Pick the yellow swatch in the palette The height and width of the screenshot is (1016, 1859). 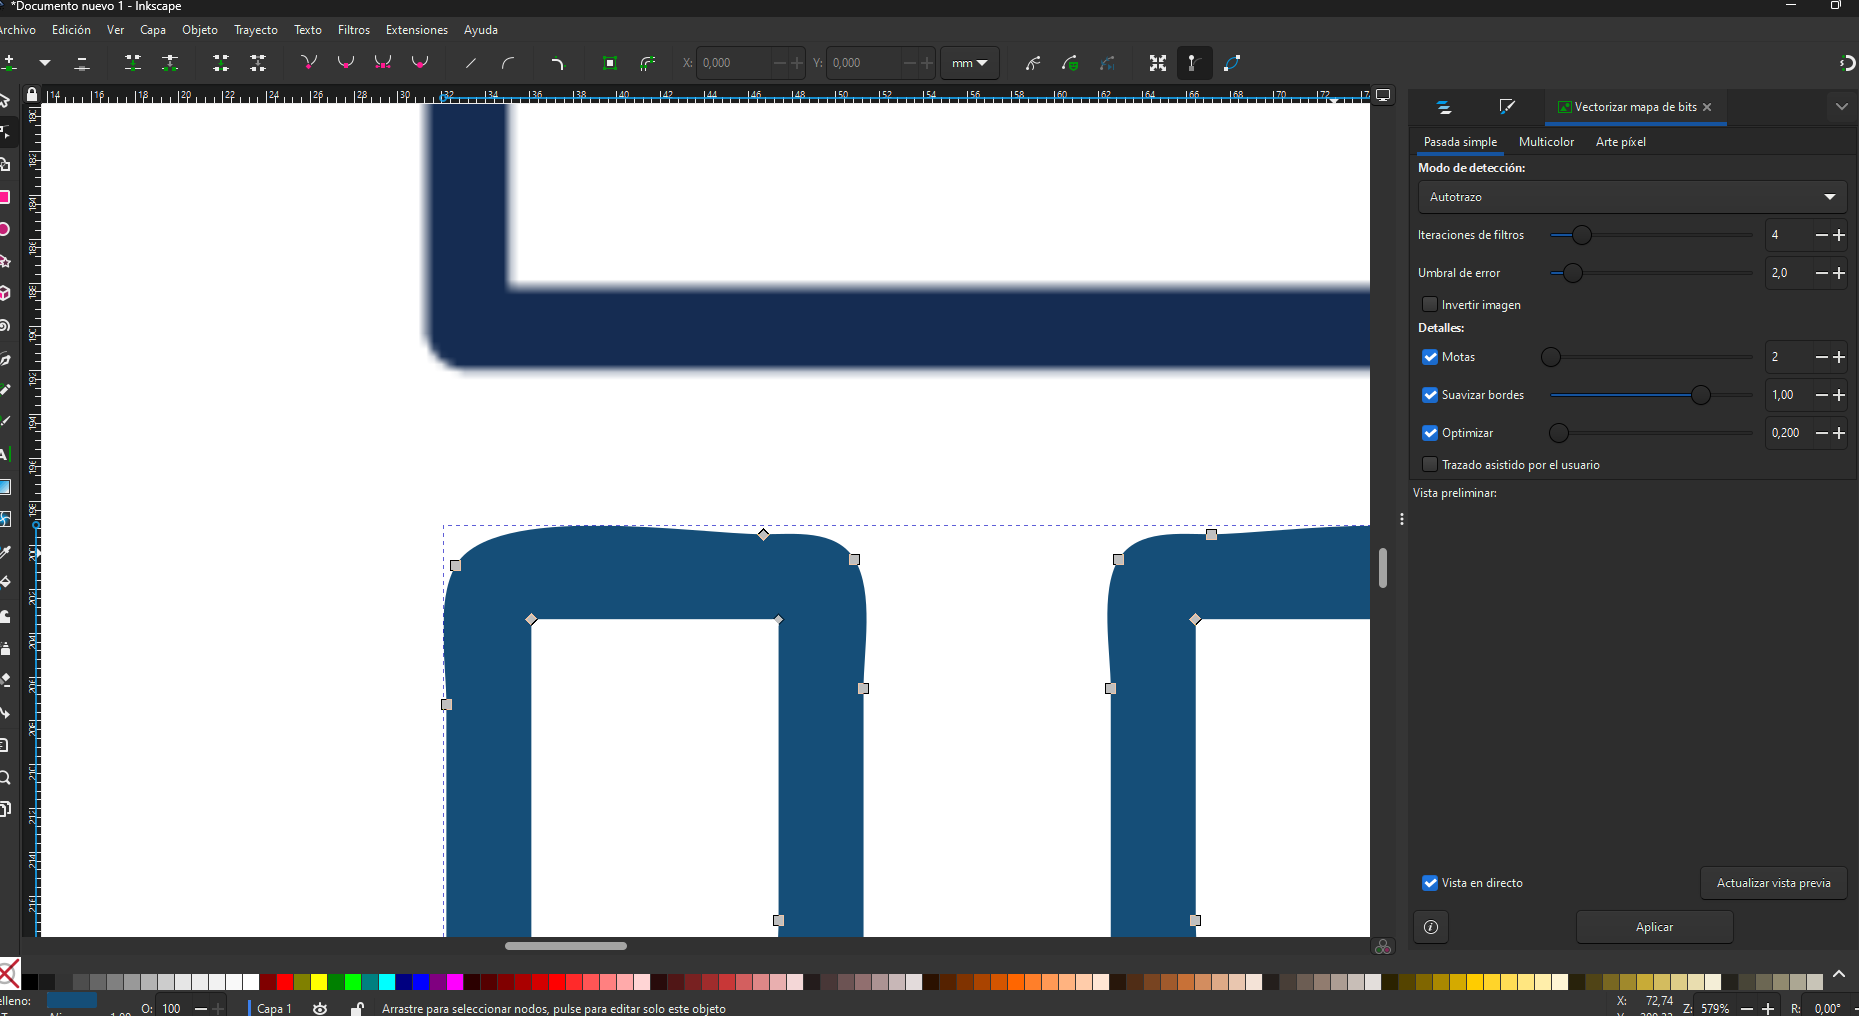click(x=319, y=982)
